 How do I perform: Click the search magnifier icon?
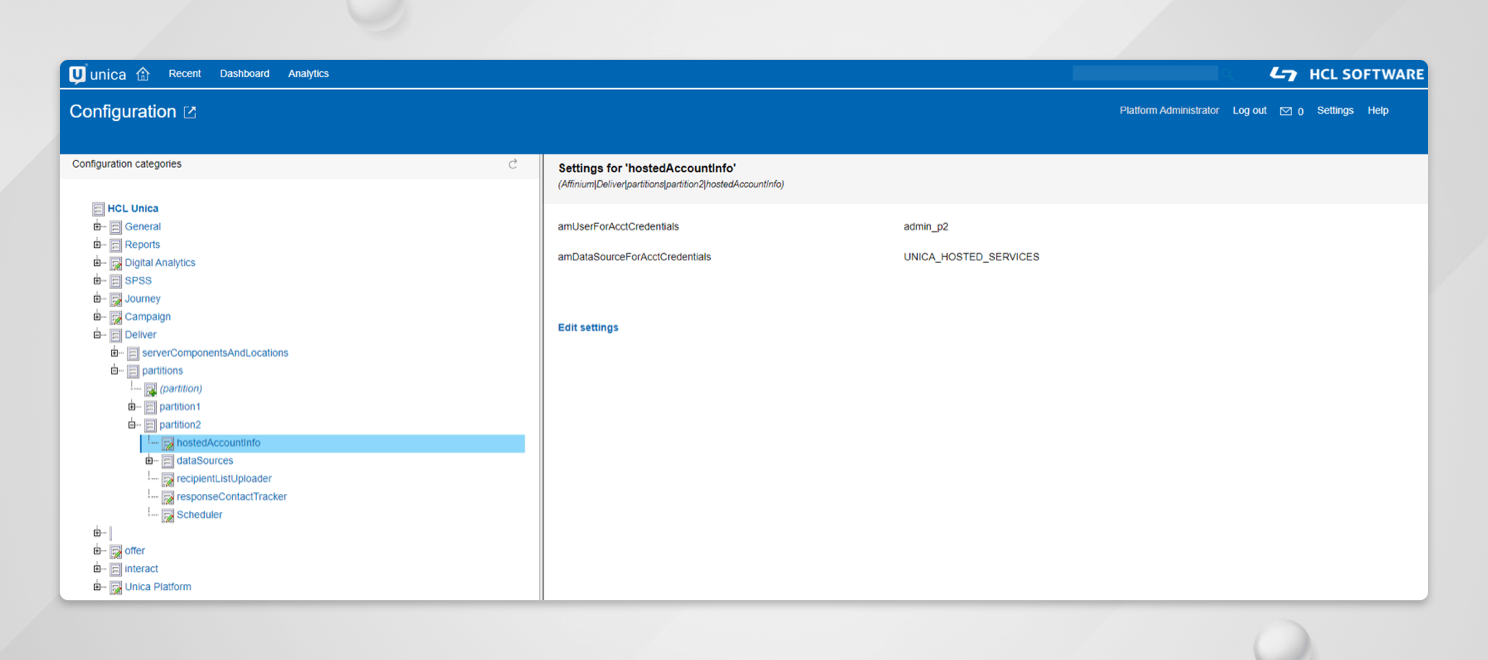[x=1227, y=74]
